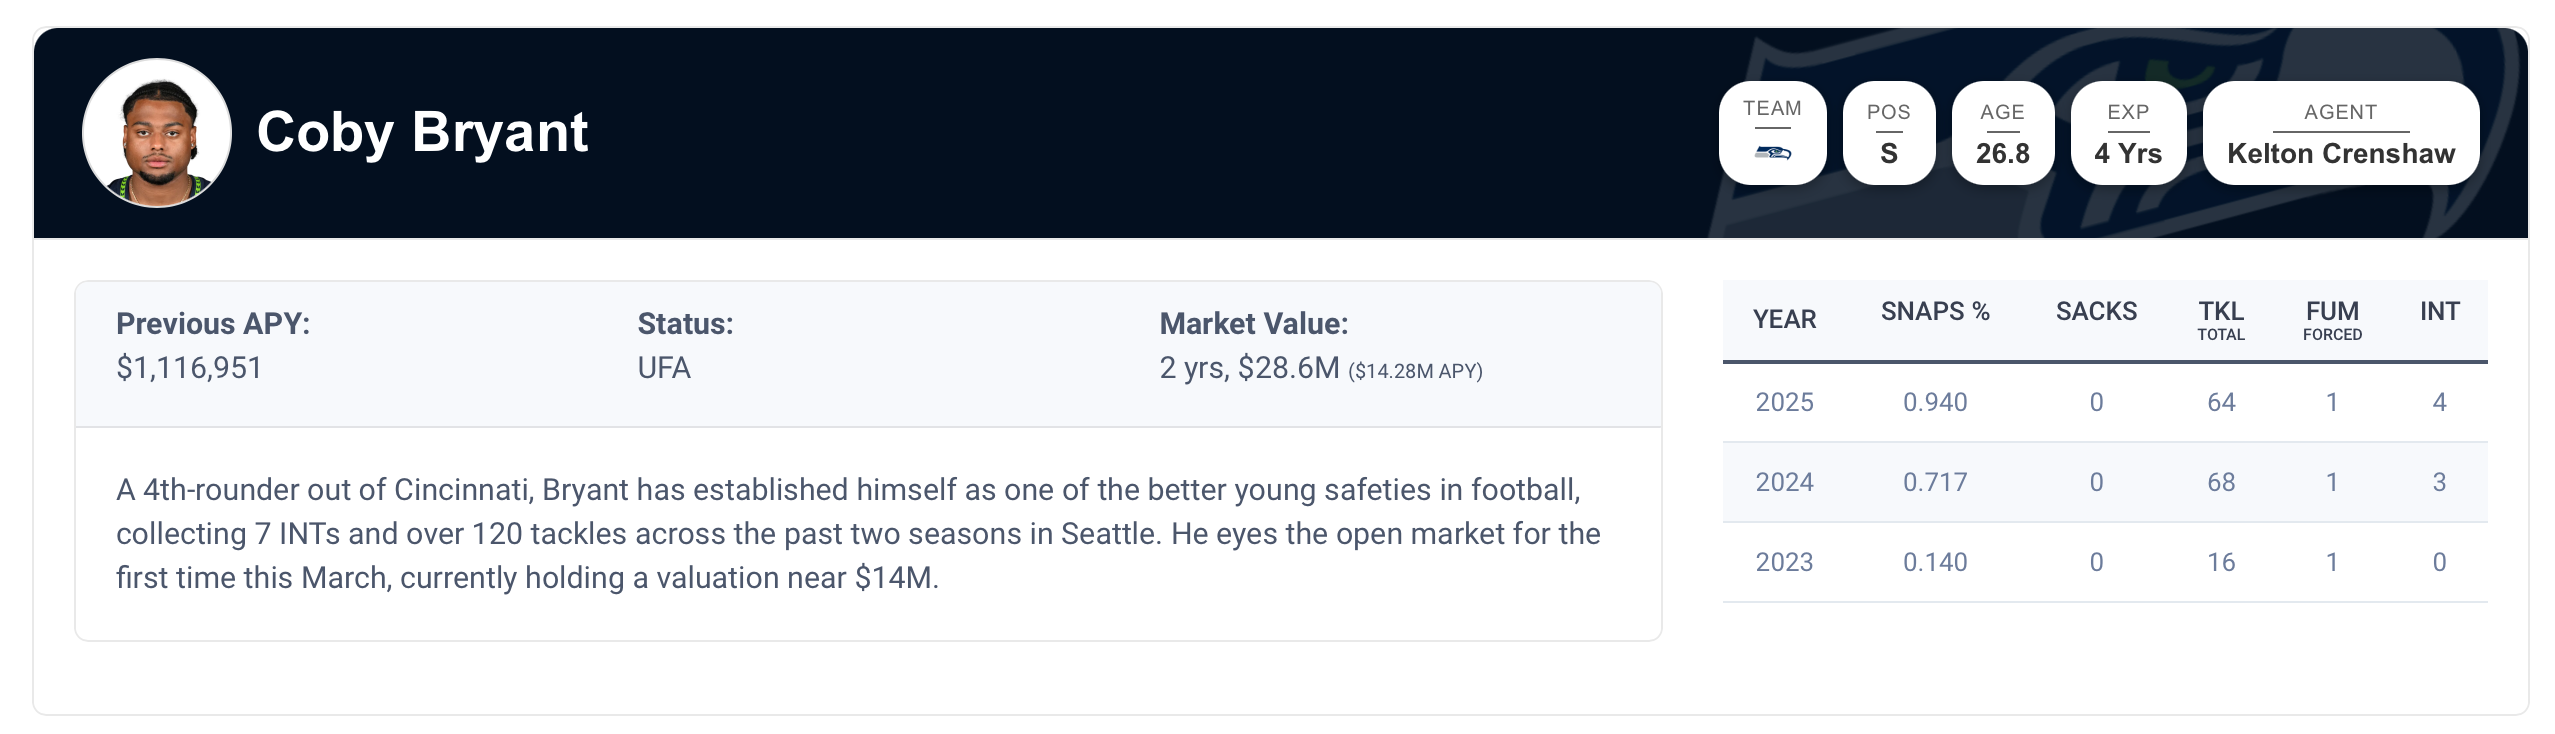2555x734 pixels.
Task: Sort by YEAR column header
Action: pyautogui.click(x=1784, y=319)
